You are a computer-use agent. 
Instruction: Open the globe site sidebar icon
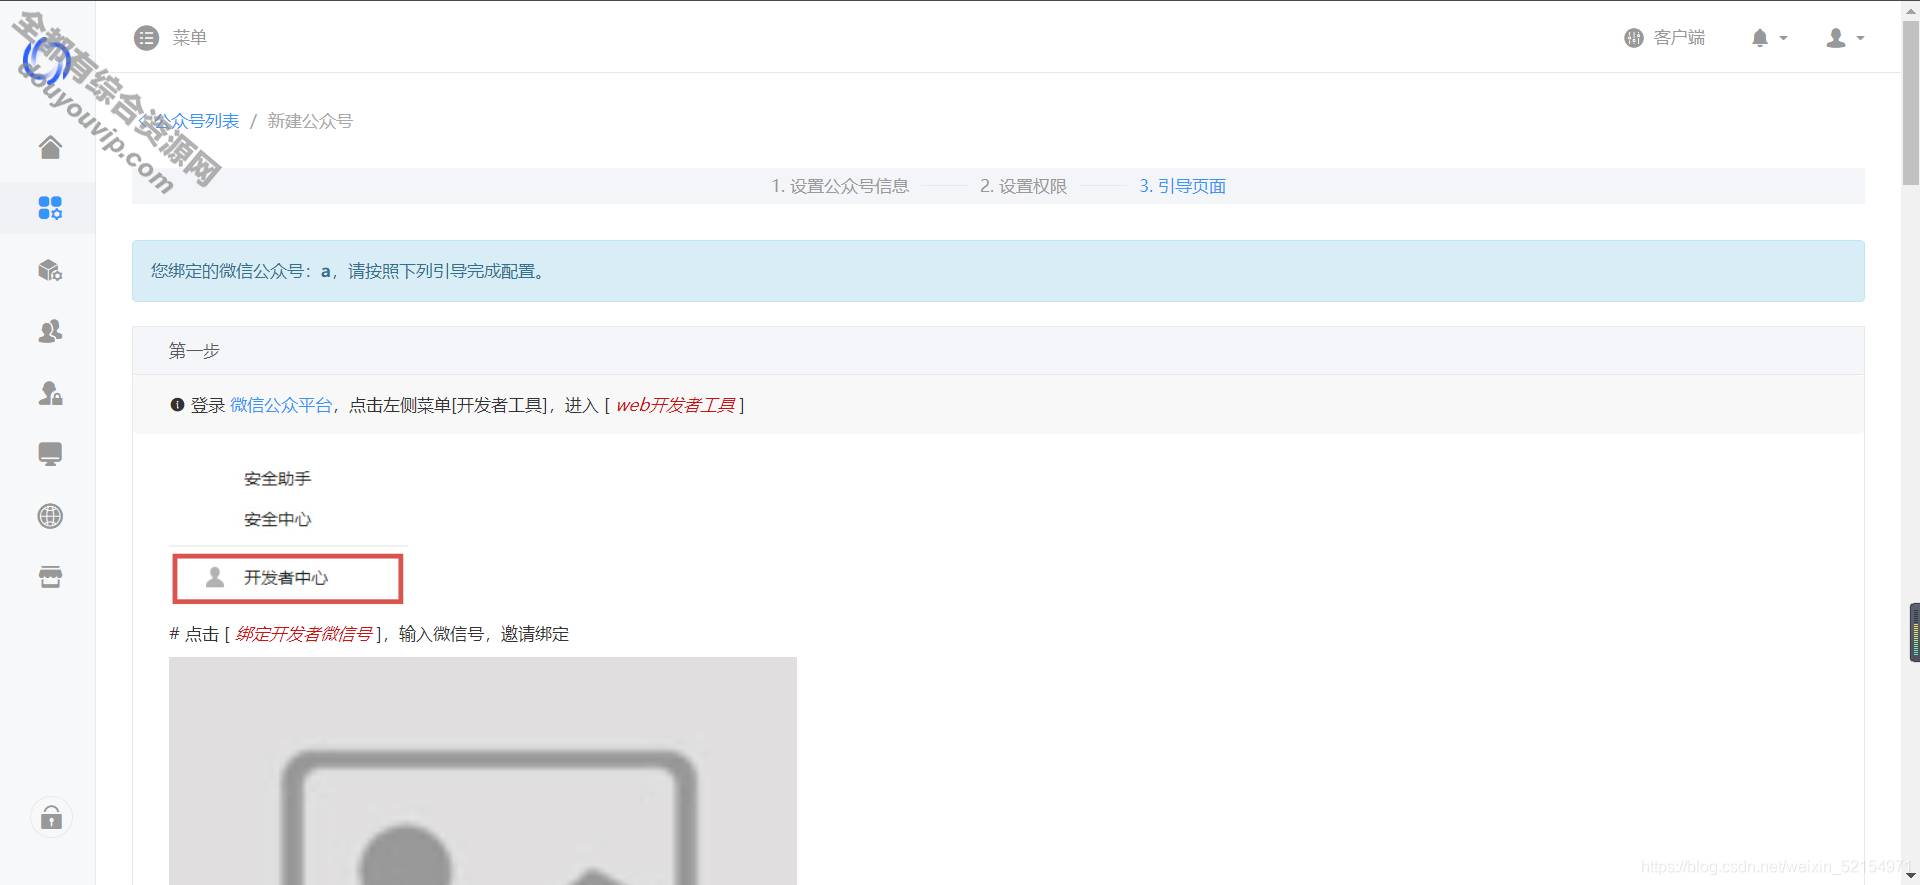pyautogui.click(x=50, y=516)
